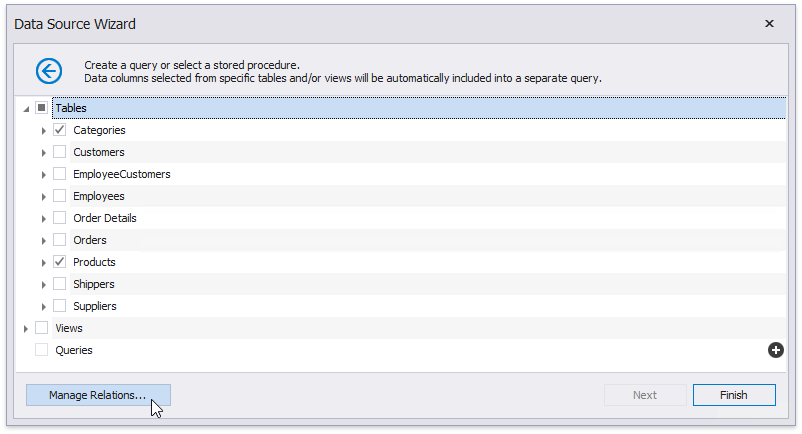
Task: Enable the Orders table checkbox
Action: (60, 240)
